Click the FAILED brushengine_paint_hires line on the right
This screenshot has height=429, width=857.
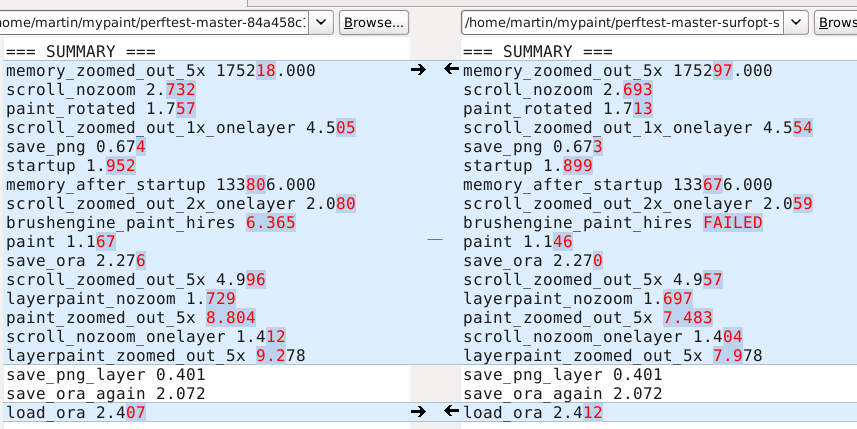(x=612, y=222)
